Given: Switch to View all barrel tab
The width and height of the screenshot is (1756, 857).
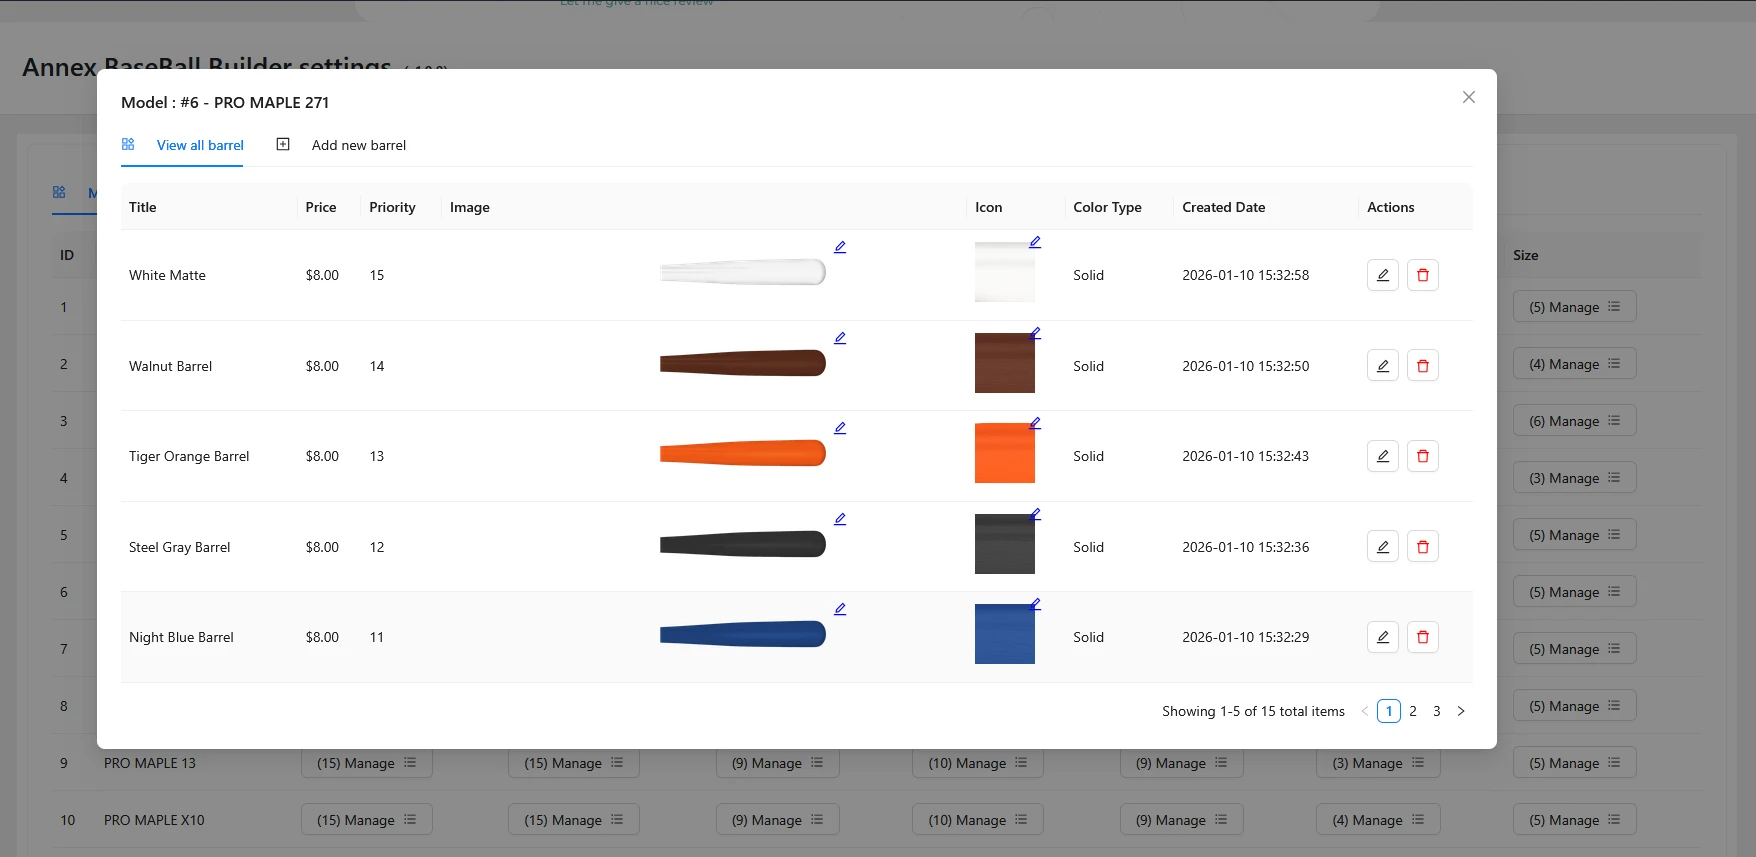Looking at the screenshot, I should 182,145.
